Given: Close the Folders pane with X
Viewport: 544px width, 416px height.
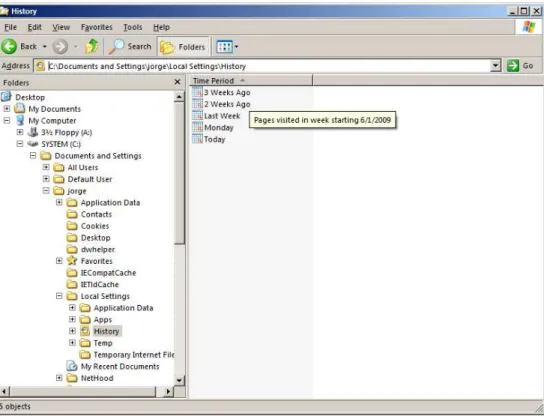Looking at the screenshot, I should [177, 82].
